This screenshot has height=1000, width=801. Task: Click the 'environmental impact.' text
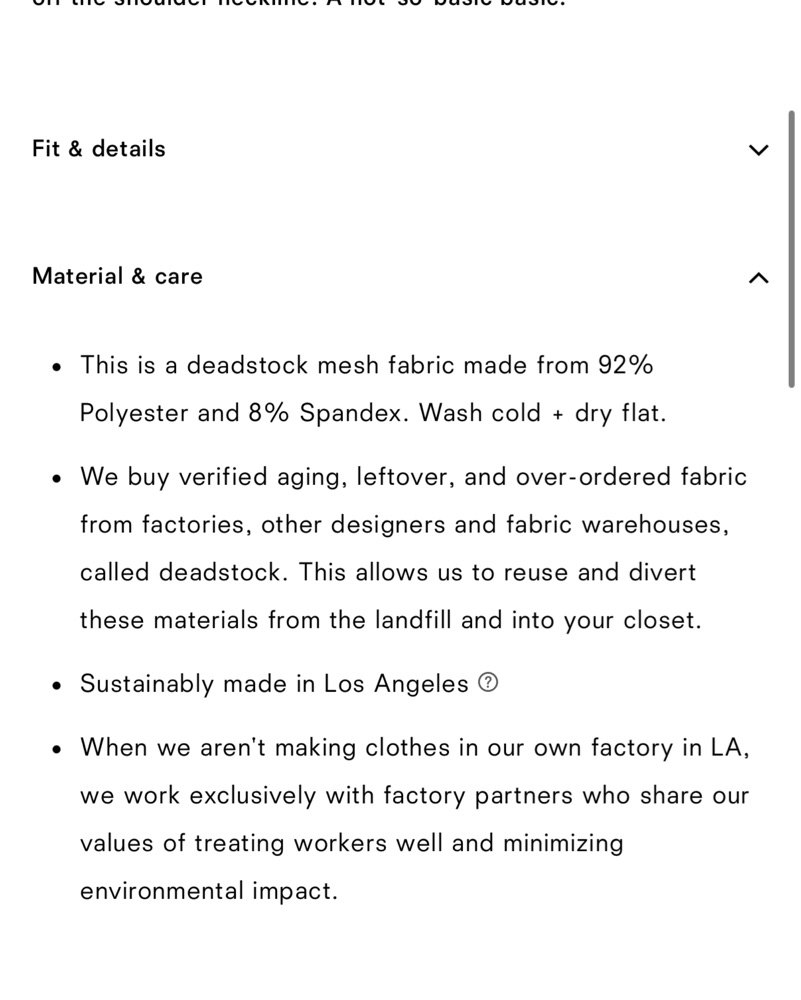click(209, 891)
